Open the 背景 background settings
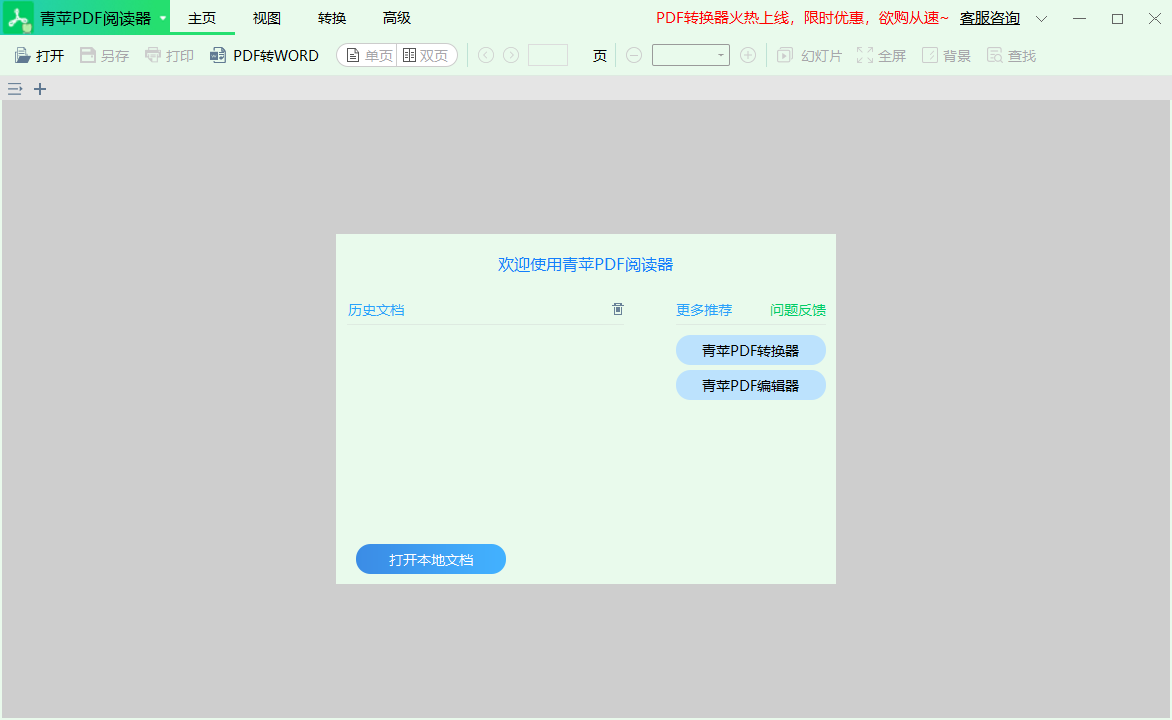The width and height of the screenshot is (1172, 720). [944, 55]
